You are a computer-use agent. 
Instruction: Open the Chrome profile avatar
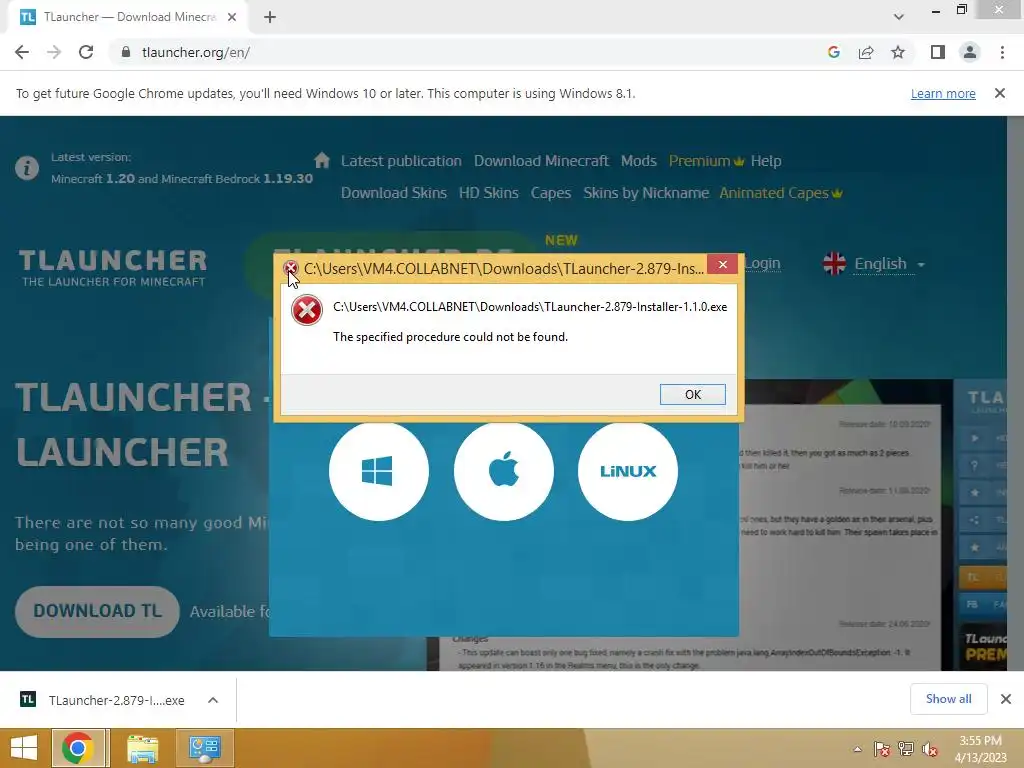[x=970, y=52]
